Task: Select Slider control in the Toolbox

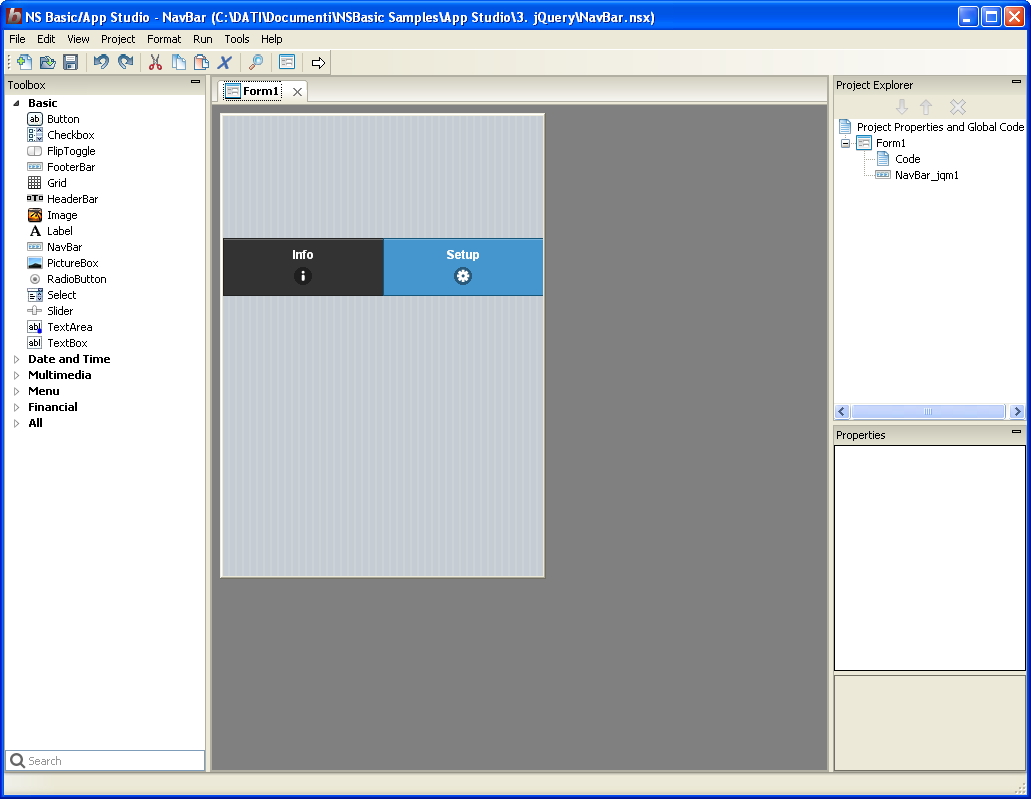Action: (60, 311)
